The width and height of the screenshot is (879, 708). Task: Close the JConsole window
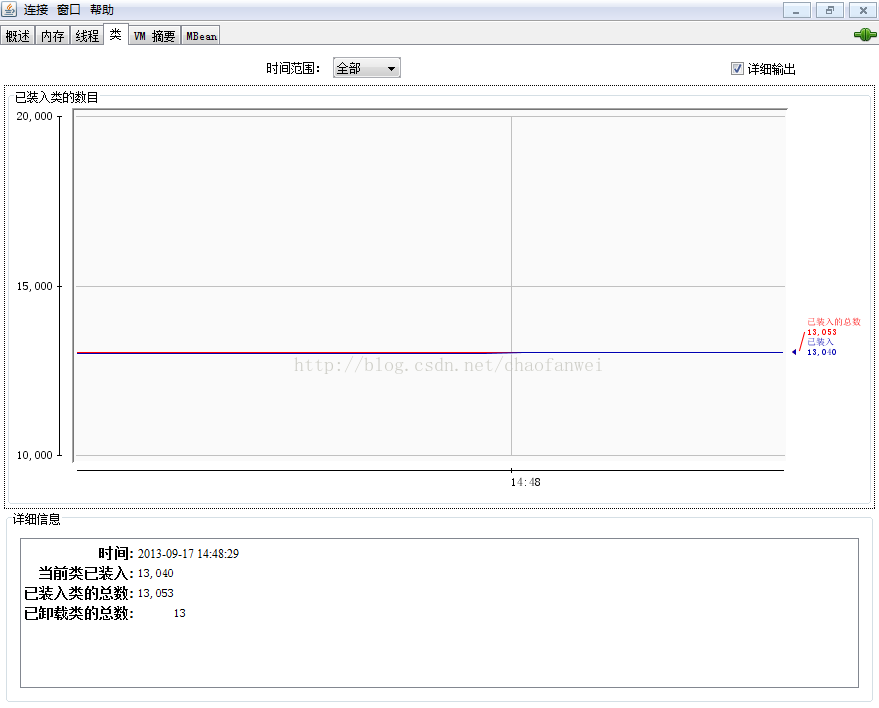pos(863,10)
